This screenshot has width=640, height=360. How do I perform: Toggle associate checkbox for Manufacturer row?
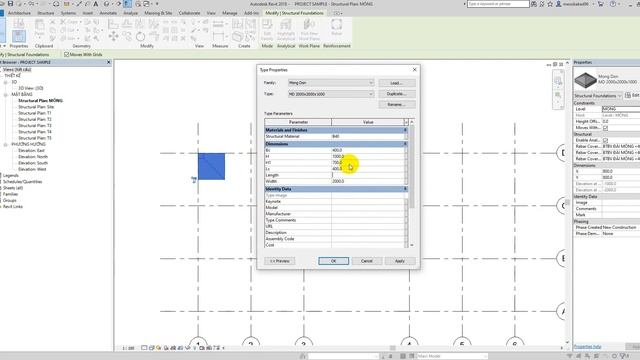(x=406, y=214)
